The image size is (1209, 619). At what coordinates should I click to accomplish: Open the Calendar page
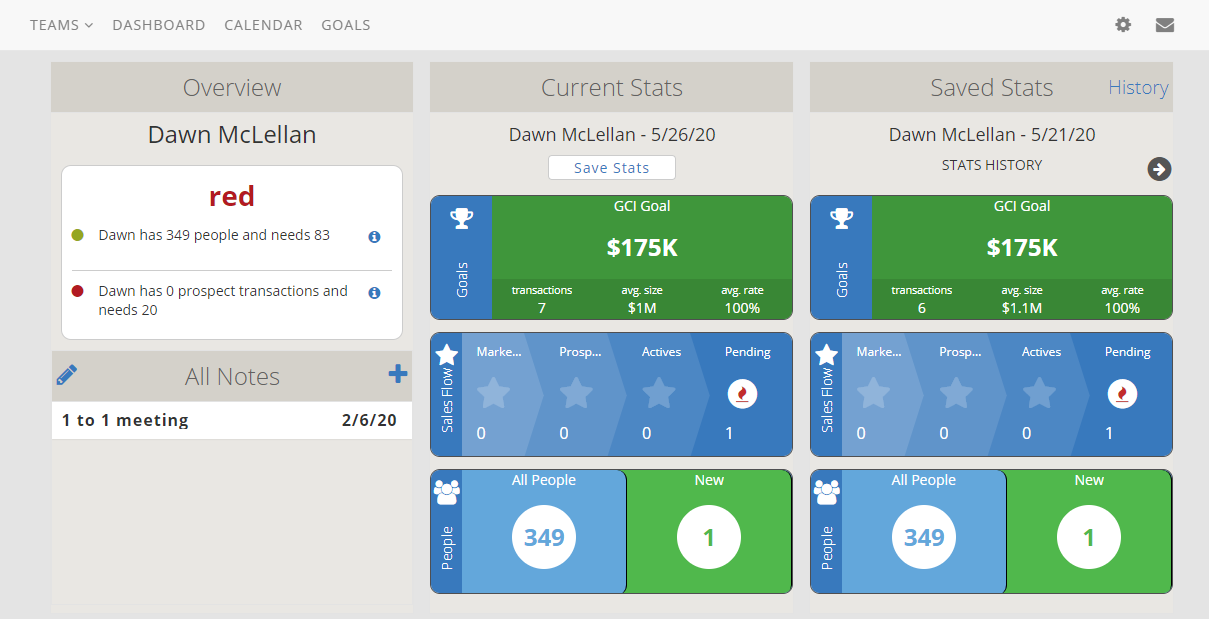(263, 25)
